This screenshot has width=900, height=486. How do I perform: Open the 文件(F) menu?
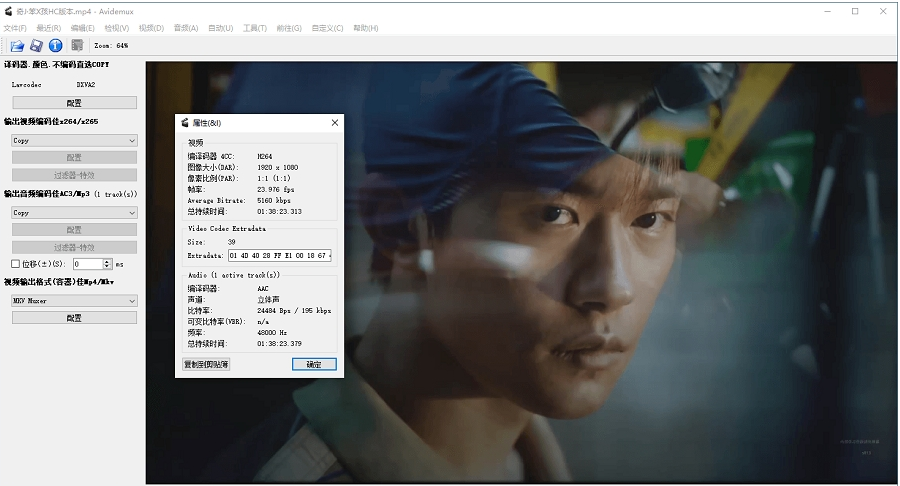coord(15,28)
